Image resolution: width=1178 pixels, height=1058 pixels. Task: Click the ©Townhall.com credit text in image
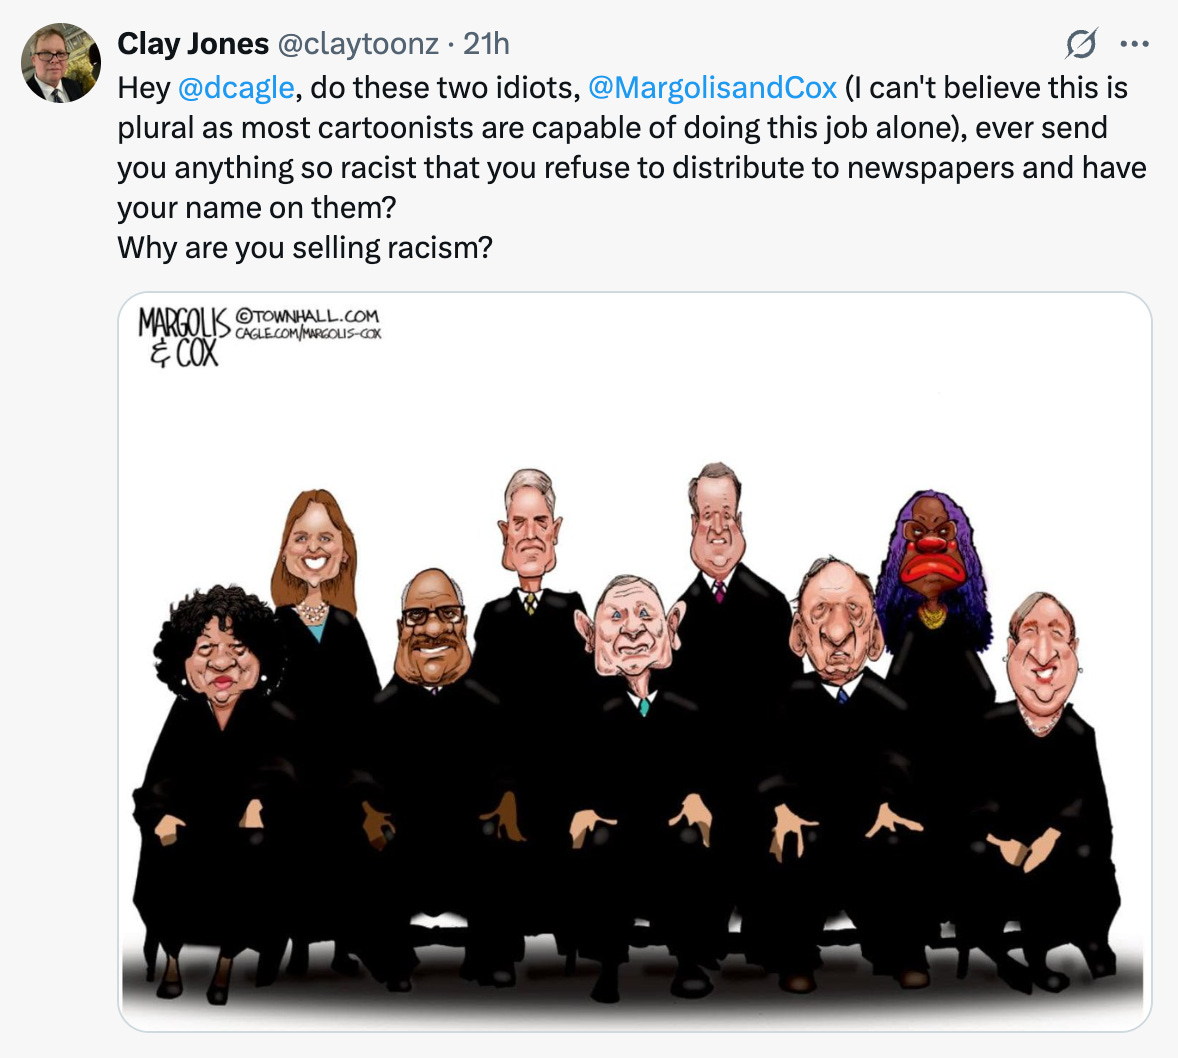307,316
